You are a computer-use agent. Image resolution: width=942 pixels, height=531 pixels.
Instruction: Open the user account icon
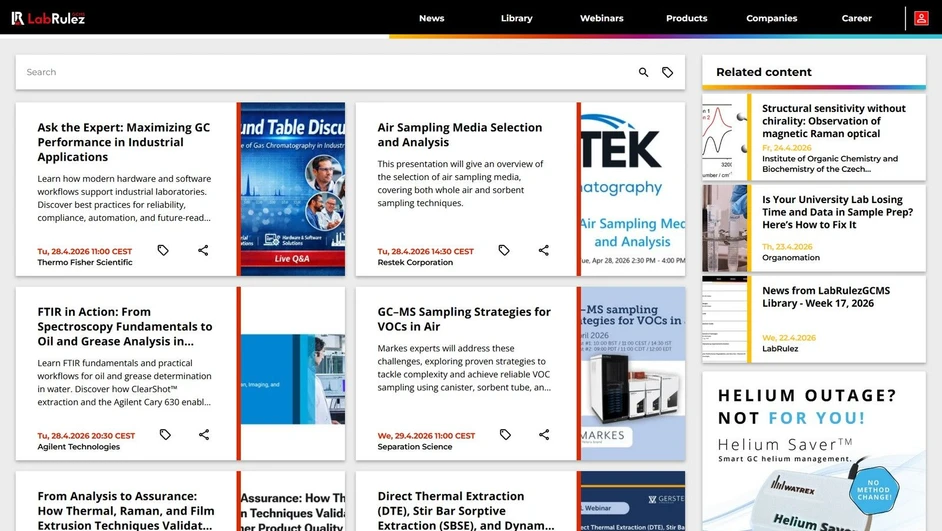pyautogui.click(x=921, y=18)
